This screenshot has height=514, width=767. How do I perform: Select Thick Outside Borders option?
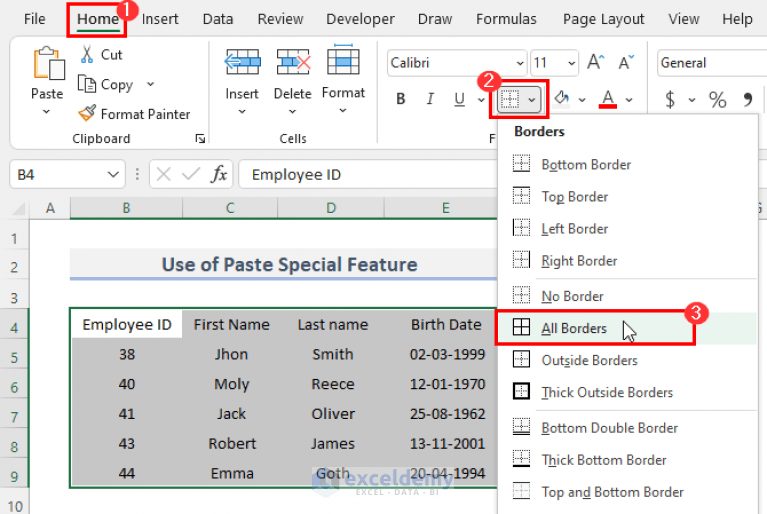coord(628,392)
